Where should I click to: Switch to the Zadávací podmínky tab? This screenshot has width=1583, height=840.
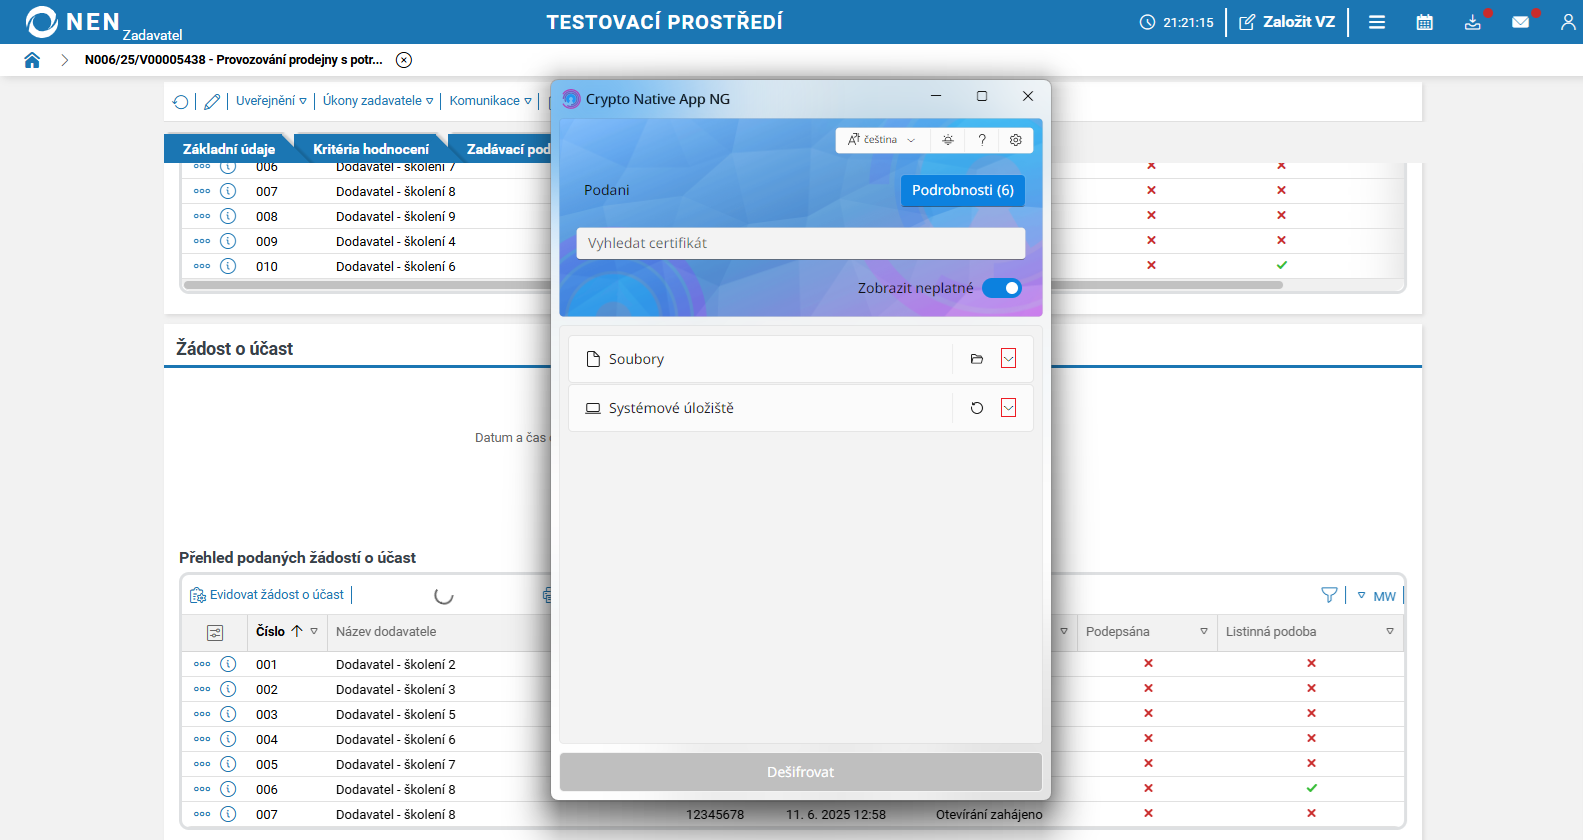[508, 149]
